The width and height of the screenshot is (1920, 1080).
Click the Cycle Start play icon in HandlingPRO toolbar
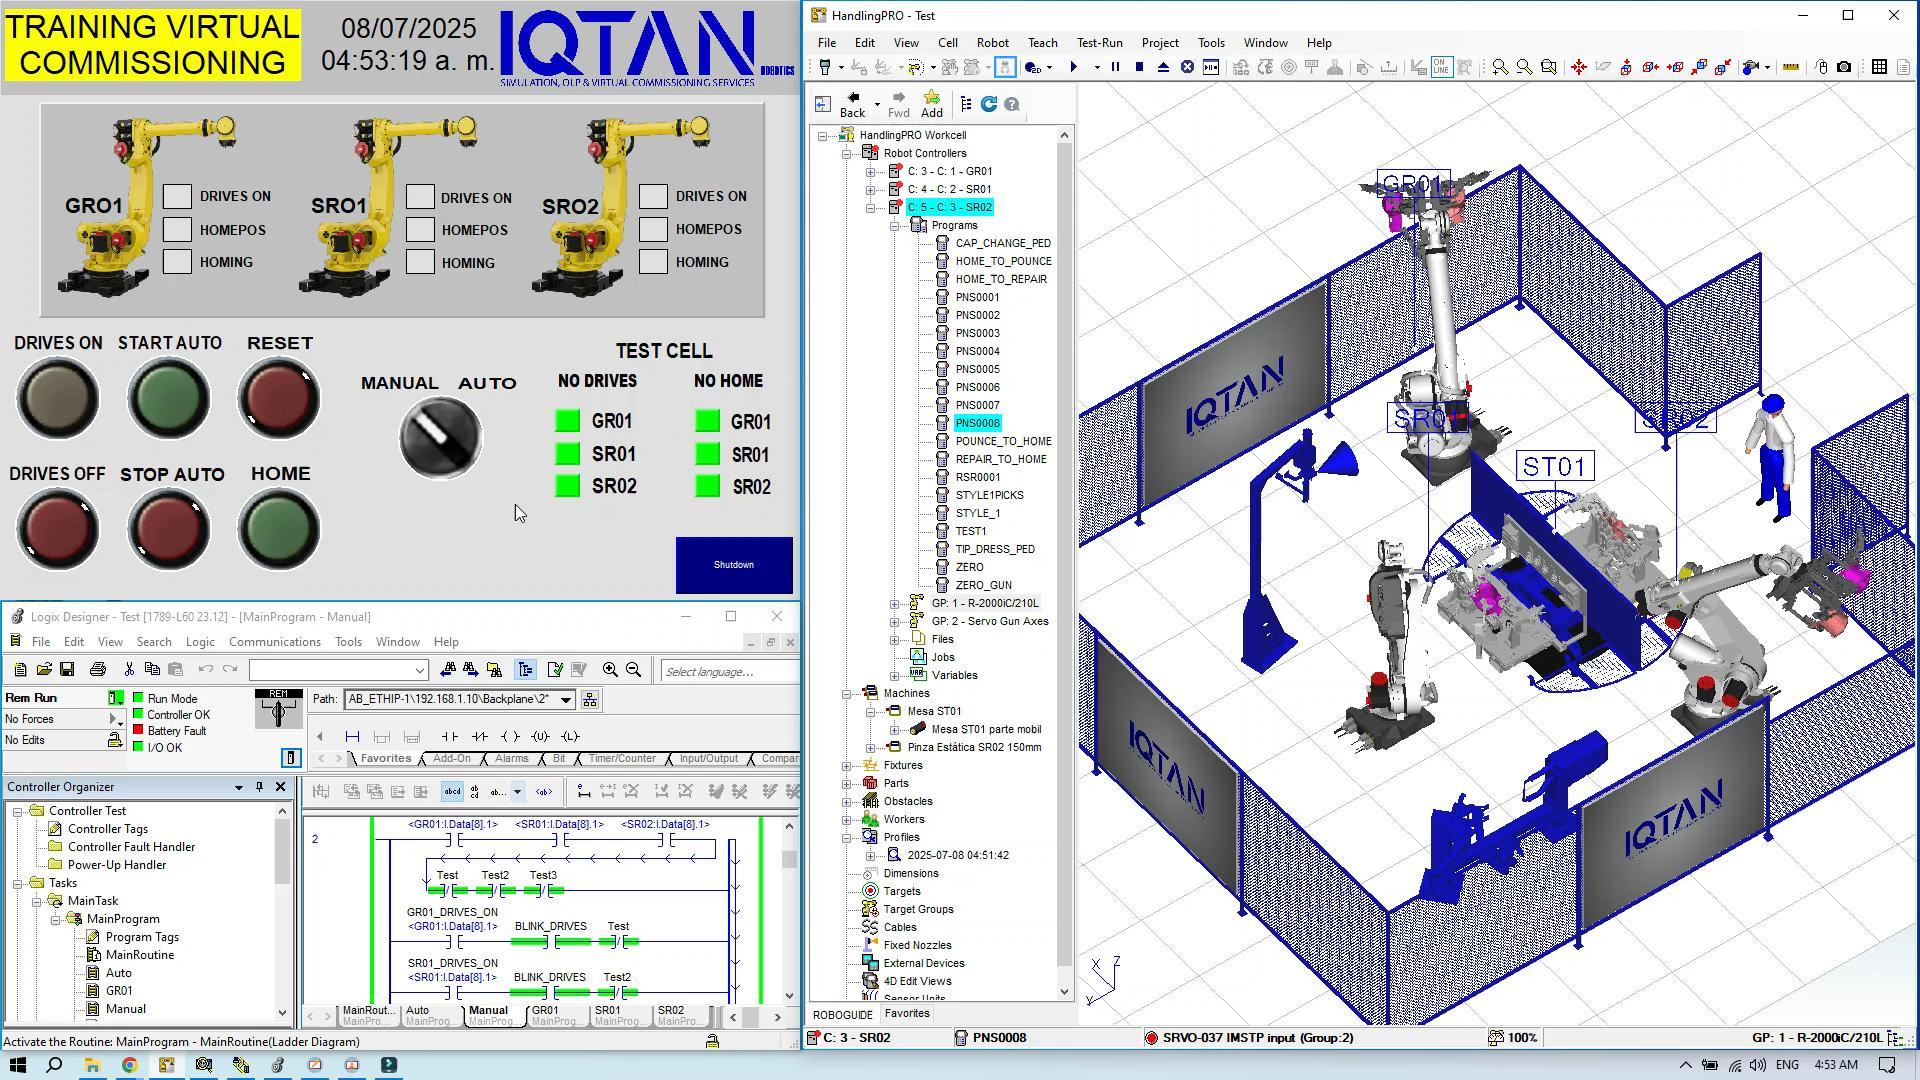1074,67
